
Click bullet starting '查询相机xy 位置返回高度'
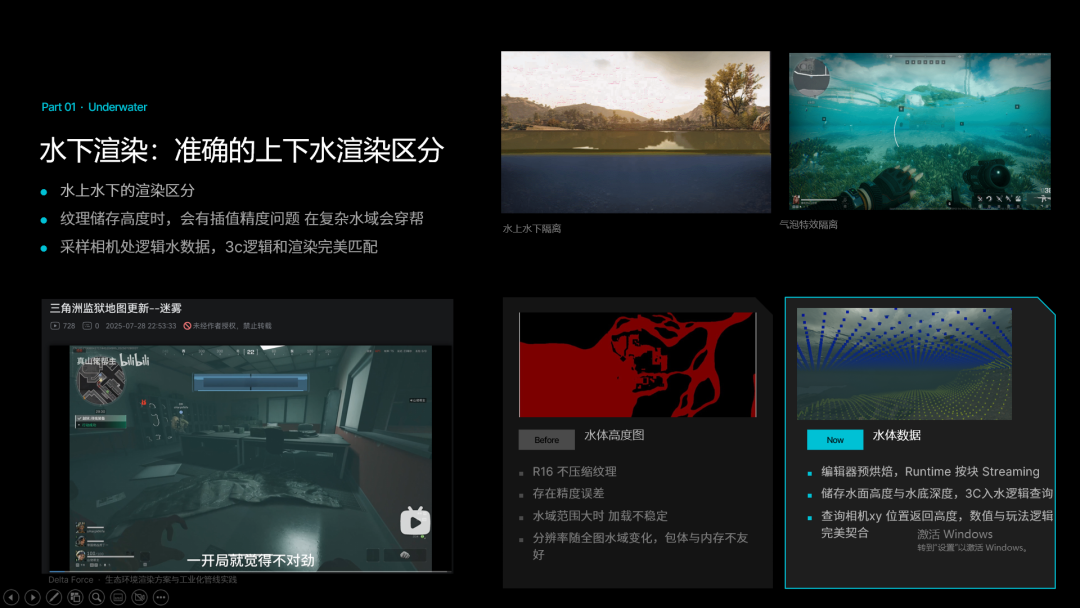(x=937, y=524)
